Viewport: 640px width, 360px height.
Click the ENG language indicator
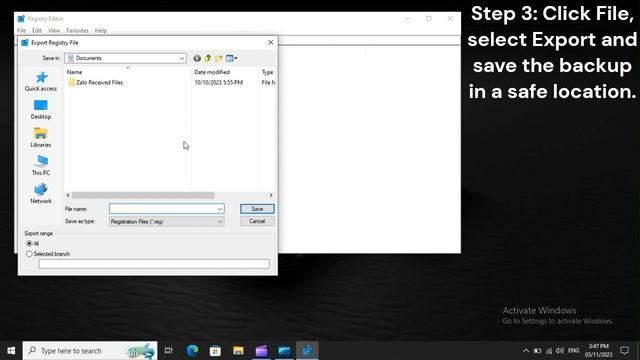(573, 351)
